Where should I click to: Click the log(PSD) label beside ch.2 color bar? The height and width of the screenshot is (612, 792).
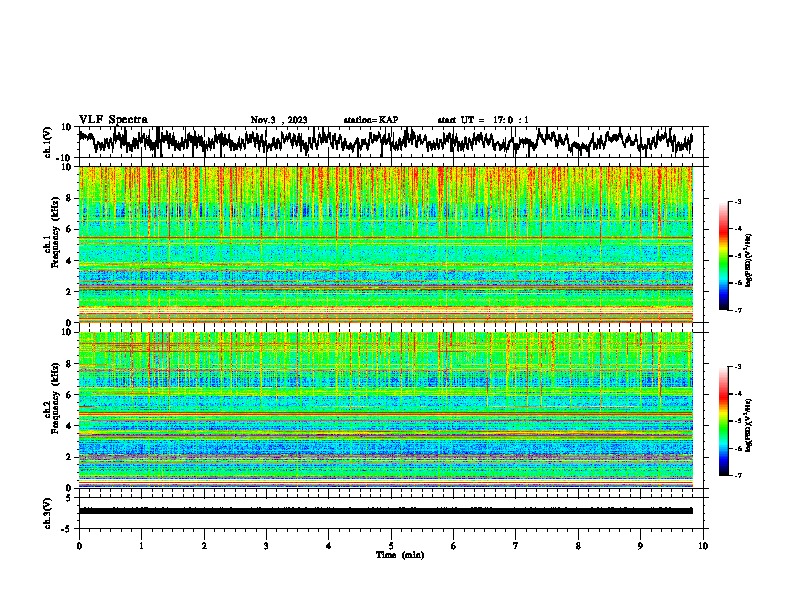(749, 425)
